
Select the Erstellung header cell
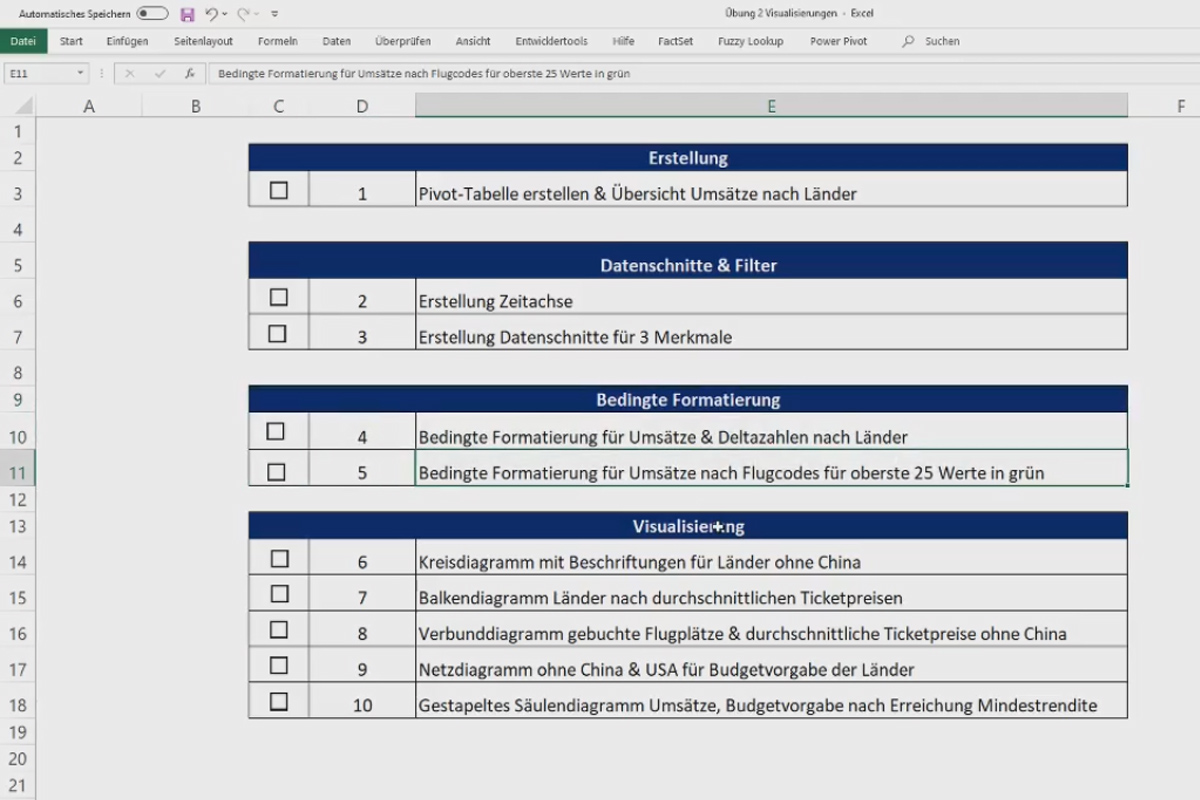[688, 158]
